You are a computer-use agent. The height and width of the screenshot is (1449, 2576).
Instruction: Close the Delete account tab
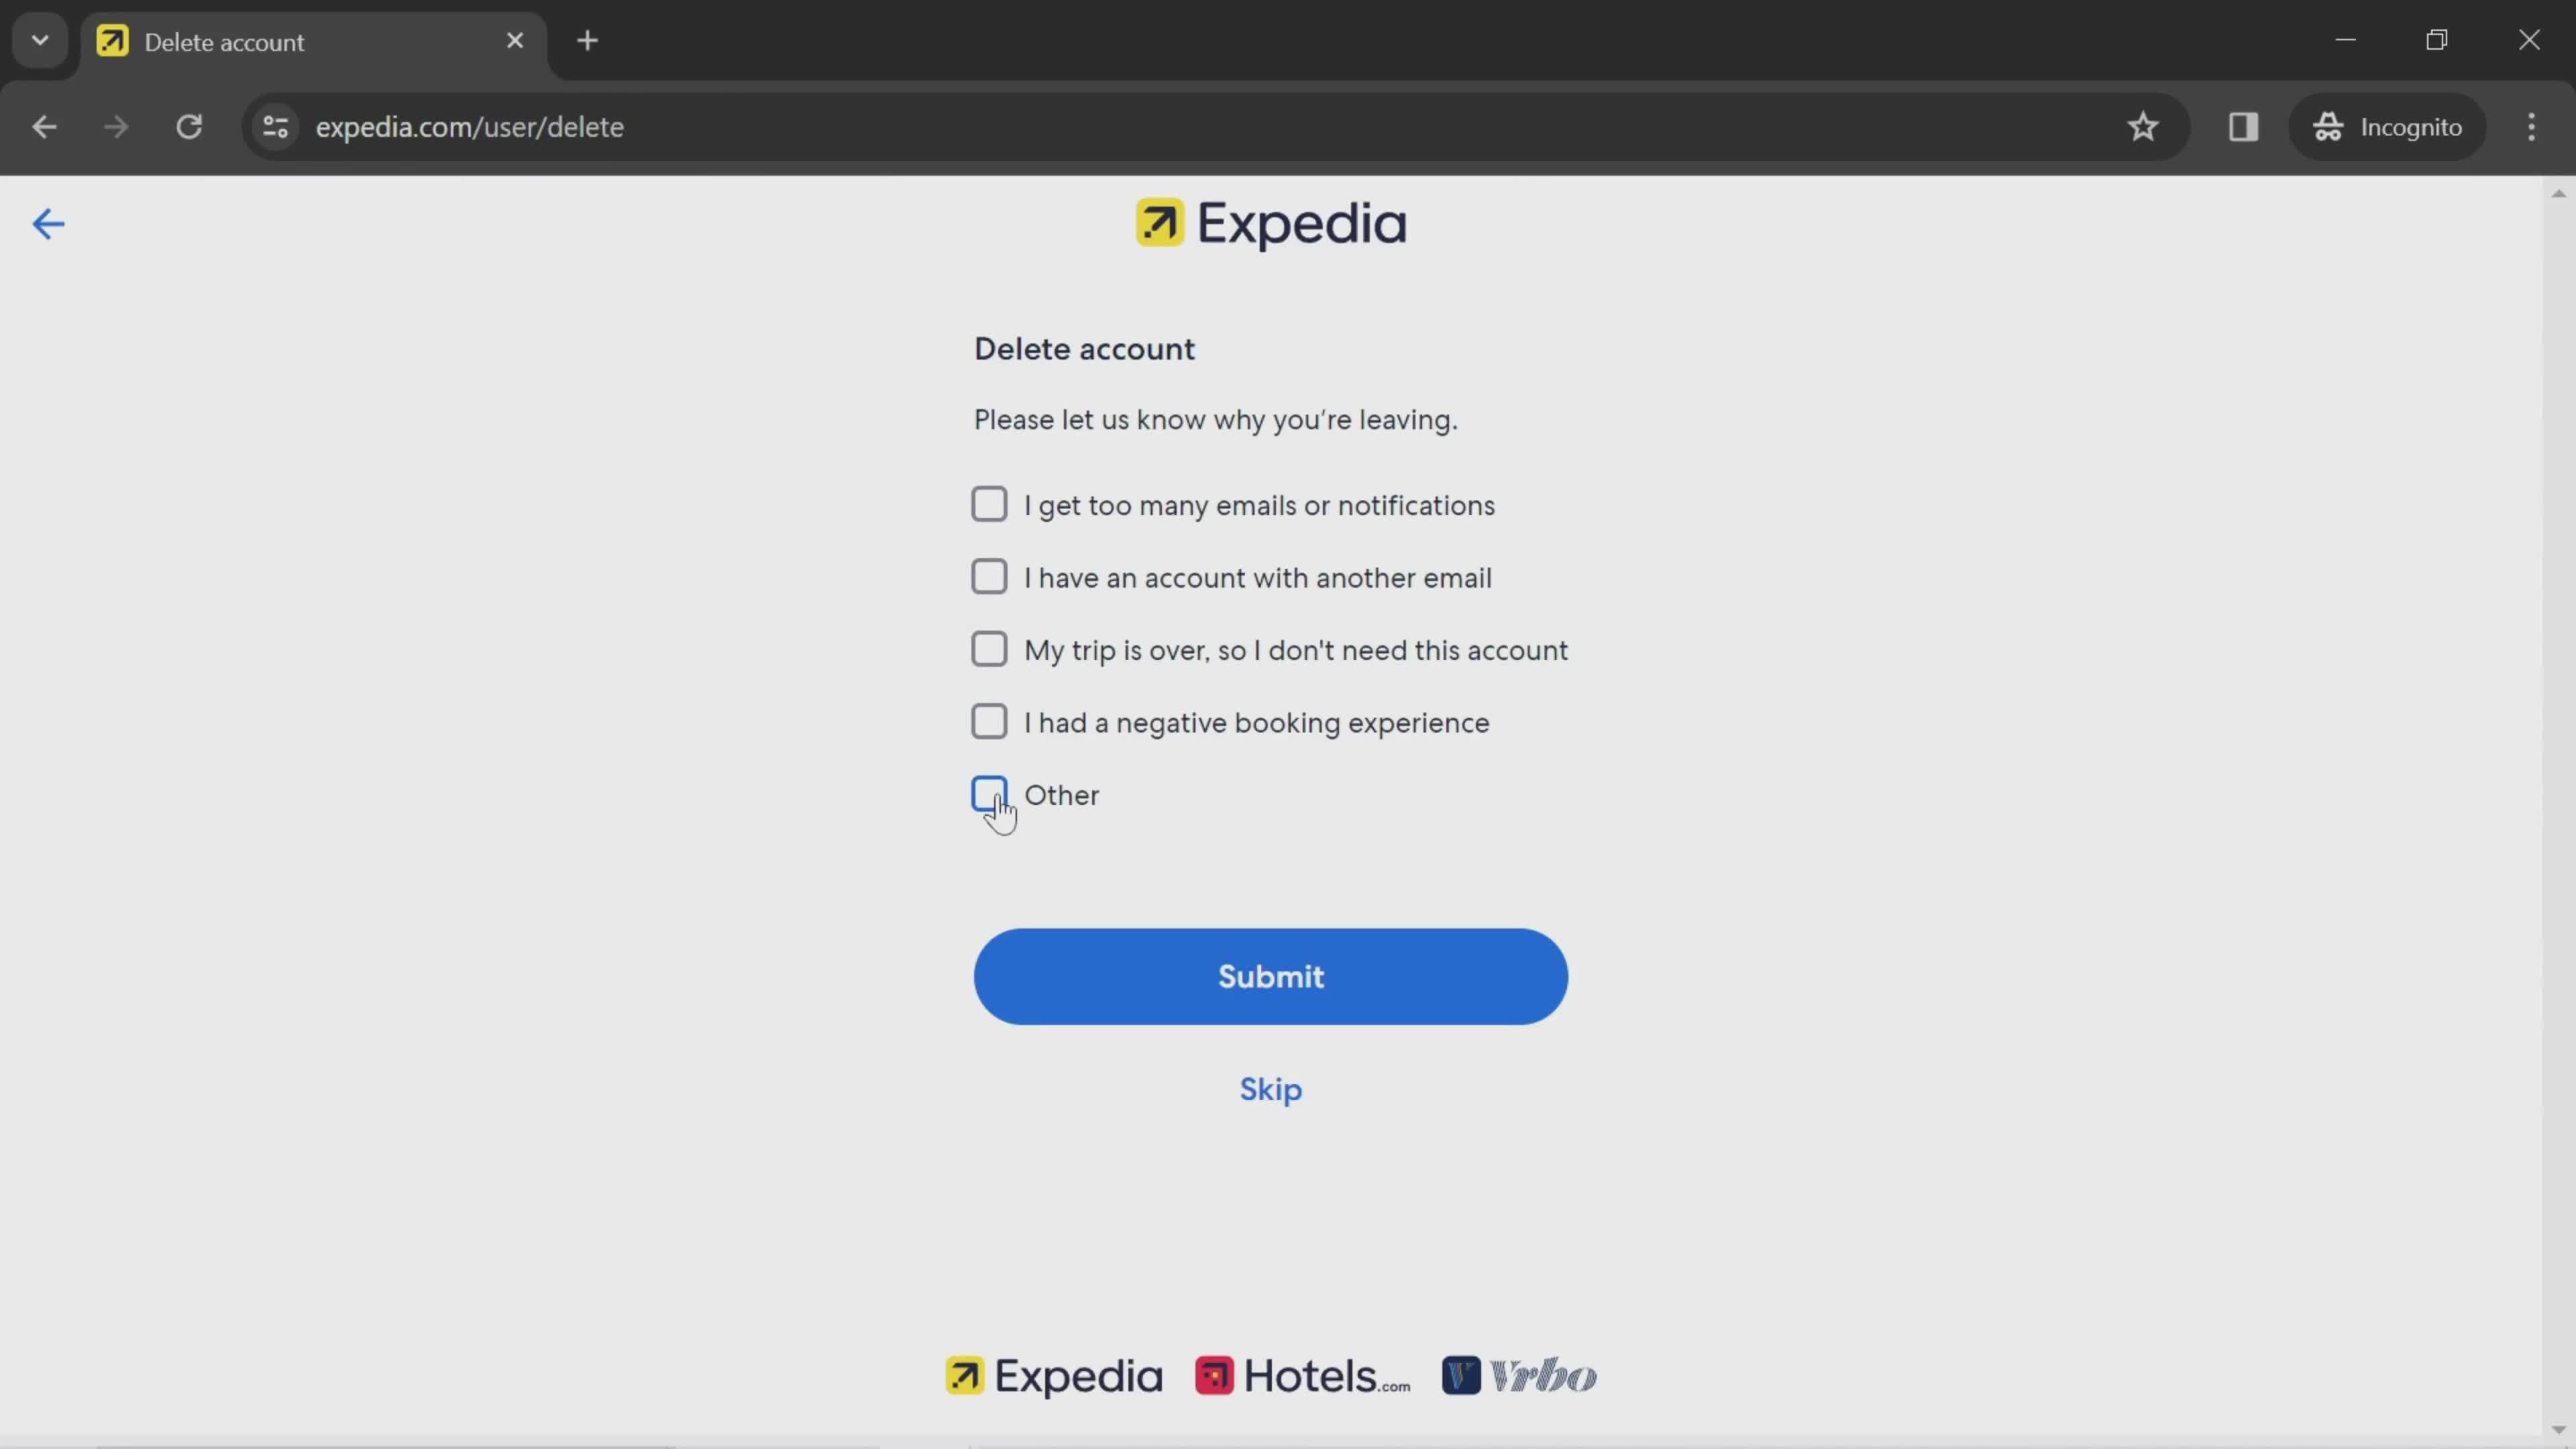click(515, 41)
